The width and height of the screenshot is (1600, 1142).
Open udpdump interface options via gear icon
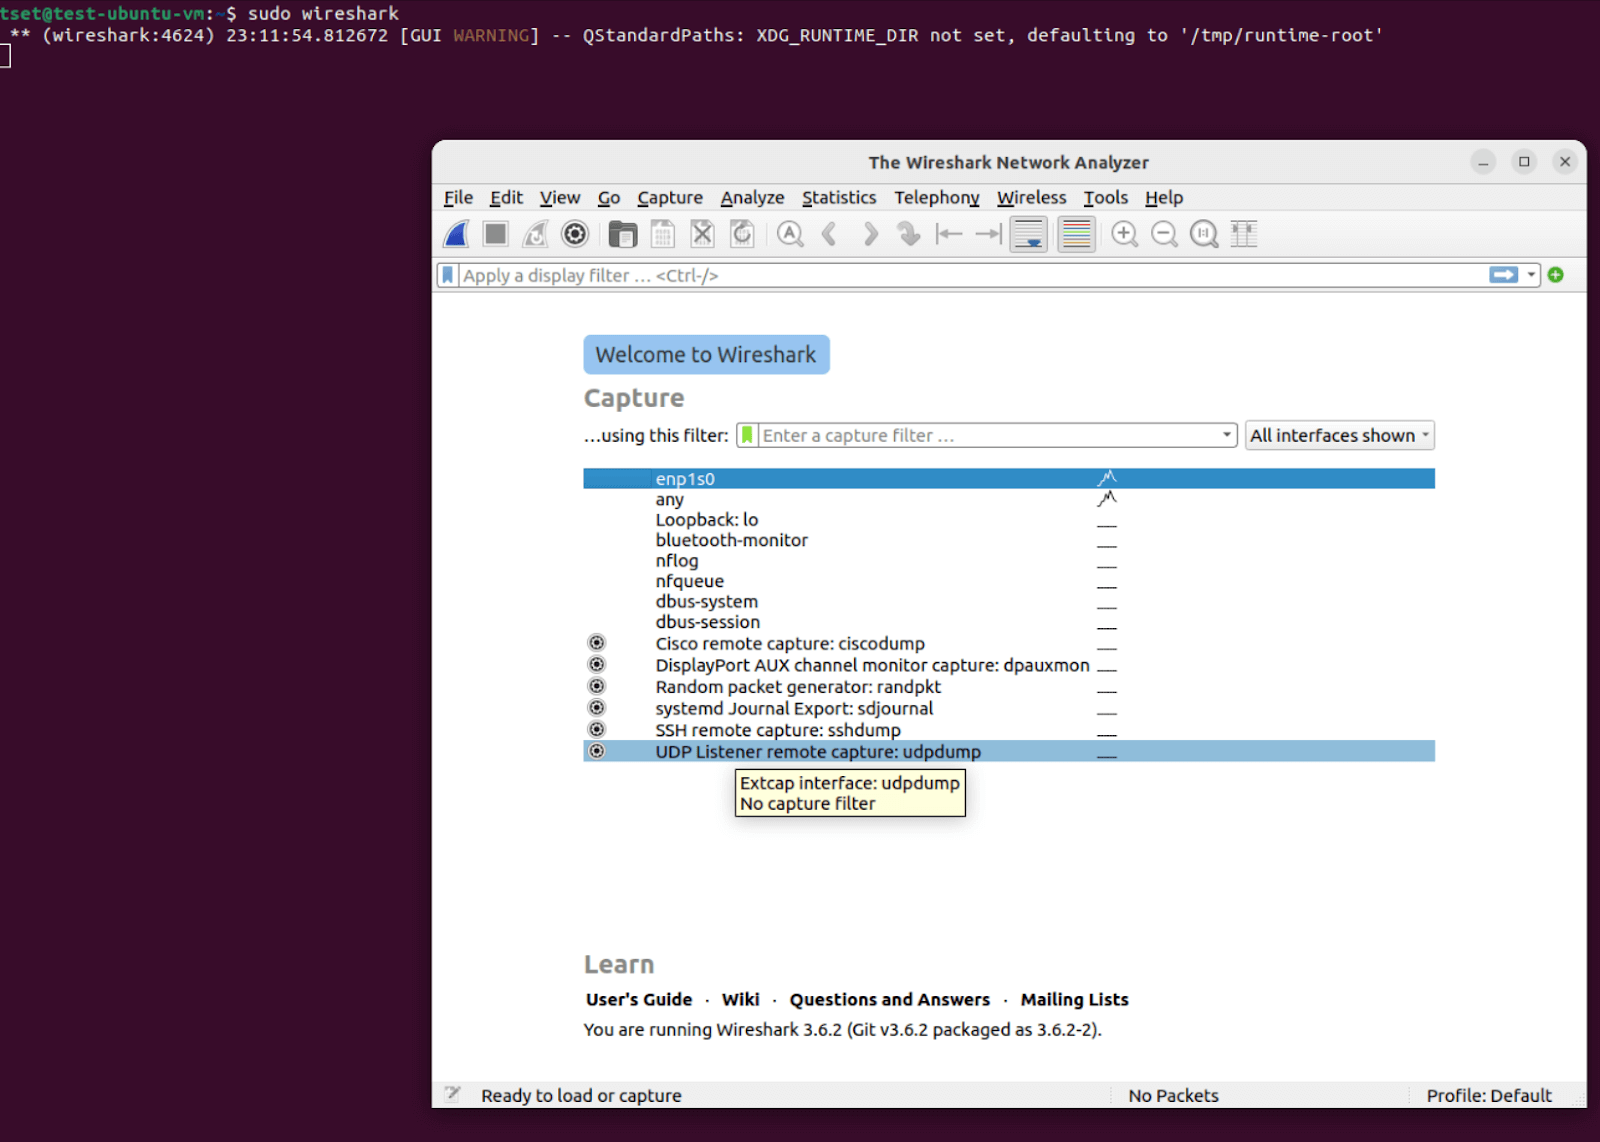click(597, 750)
